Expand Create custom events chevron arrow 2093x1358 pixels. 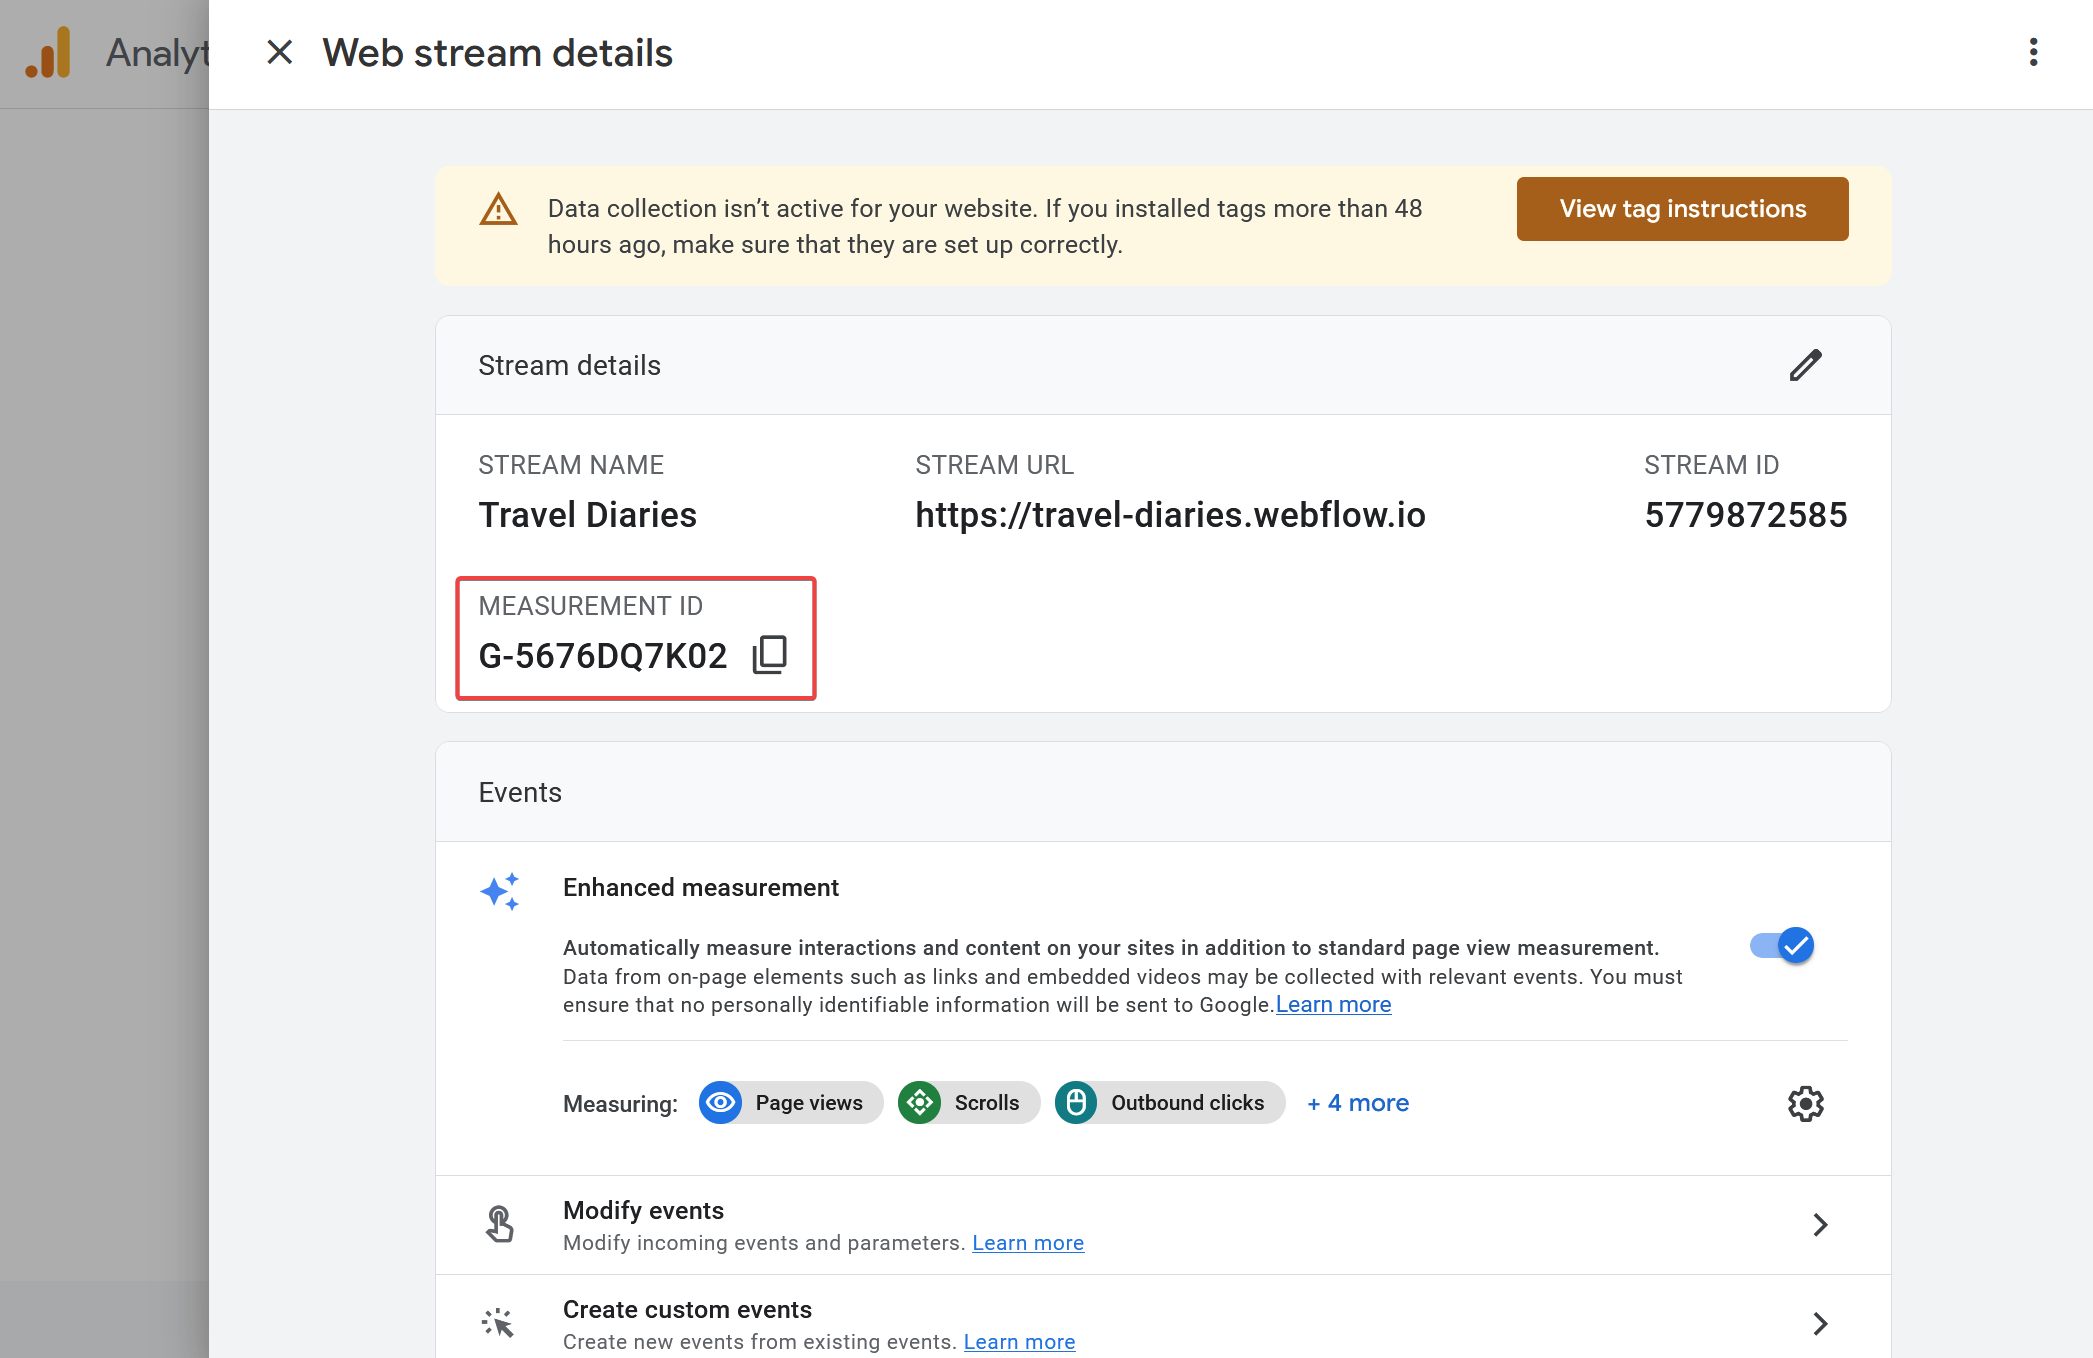click(1820, 1324)
